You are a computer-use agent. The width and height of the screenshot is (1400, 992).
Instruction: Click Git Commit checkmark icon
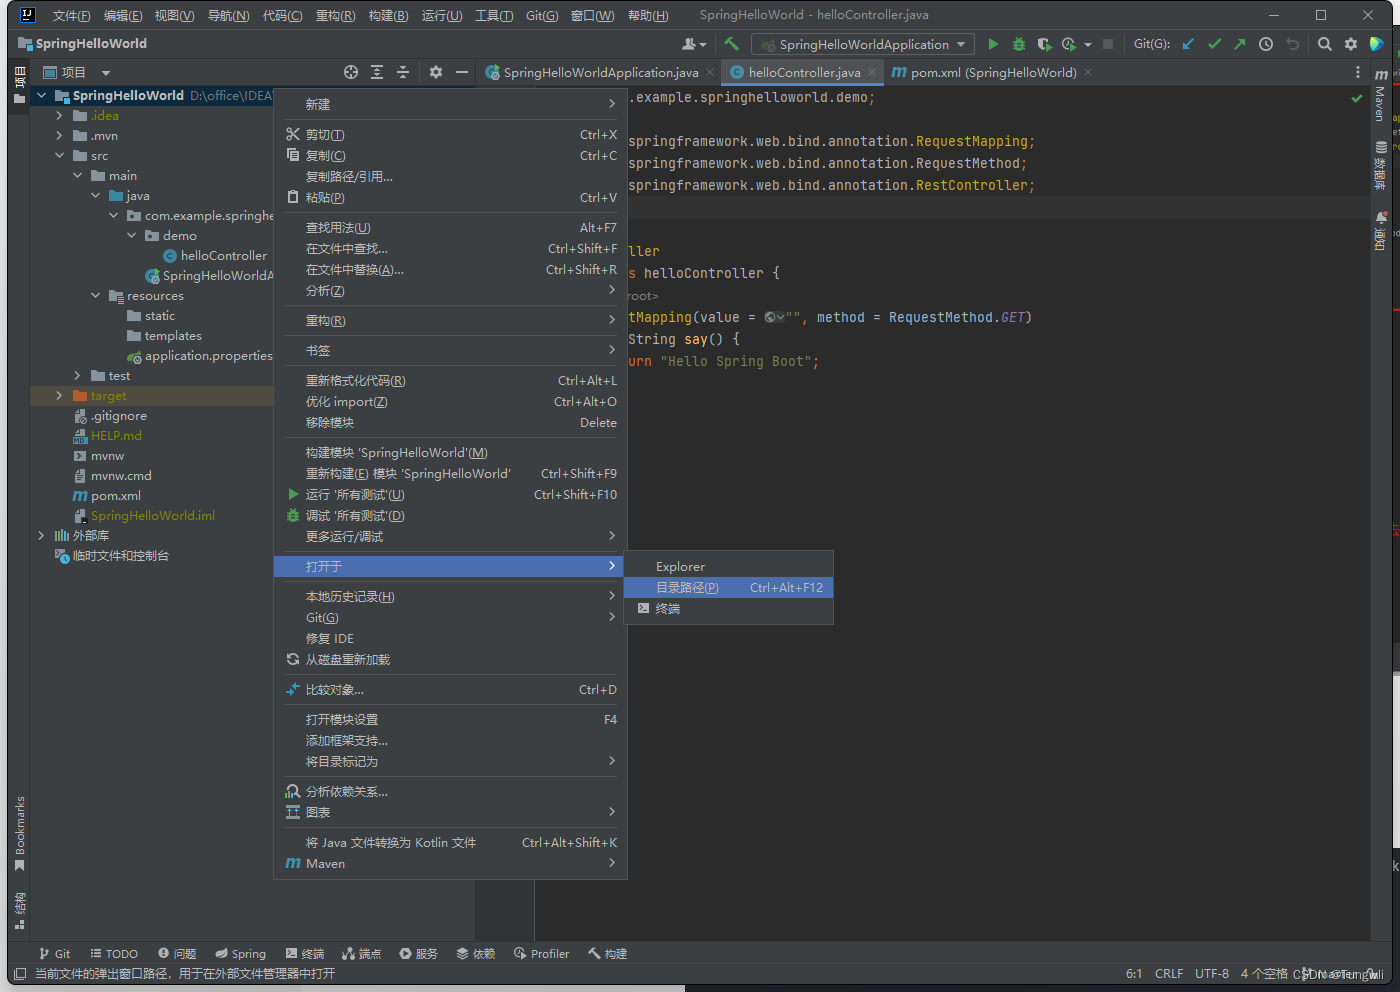[x=1214, y=44]
